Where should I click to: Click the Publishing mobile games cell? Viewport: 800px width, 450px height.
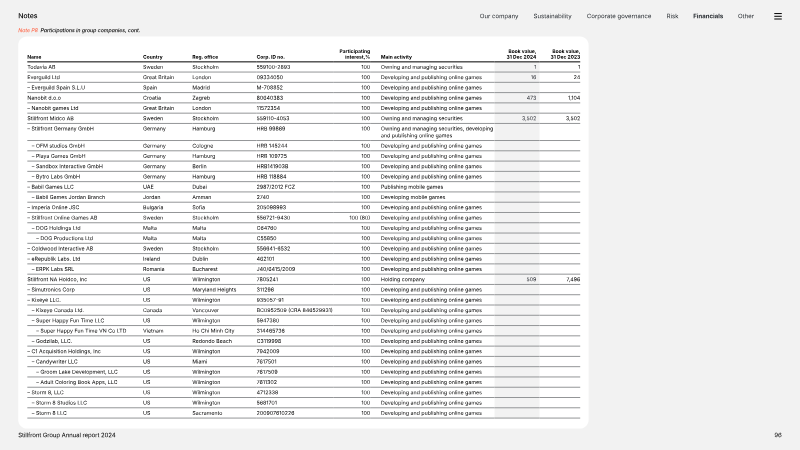(x=412, y=187)
